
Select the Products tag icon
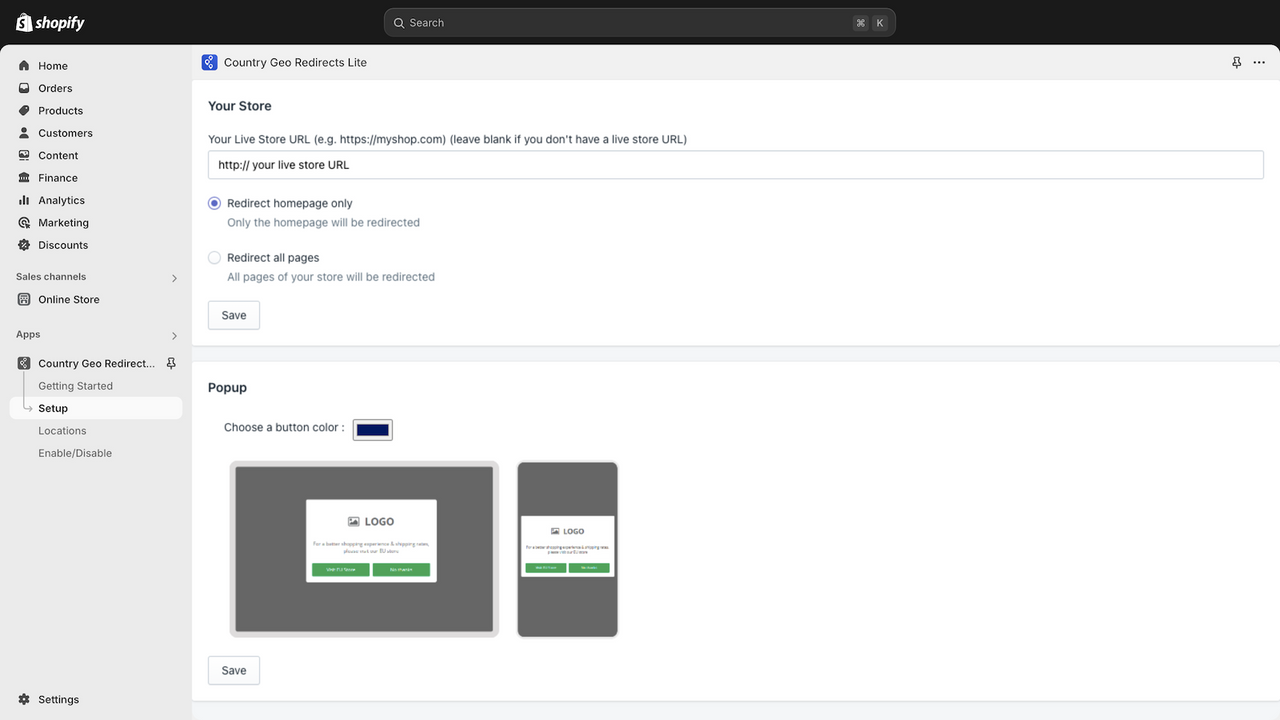23,110
